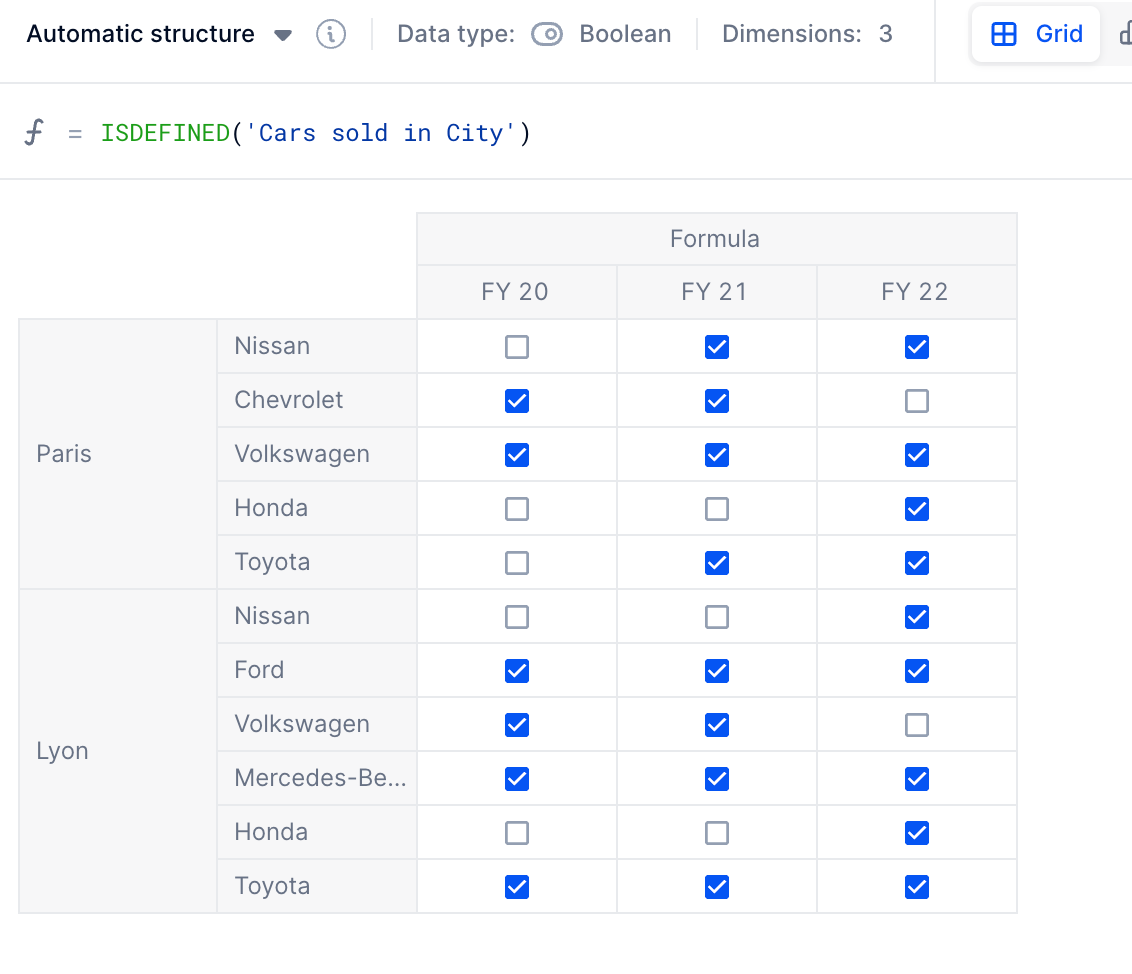Toggle Paris Volkswagen FY 21 checkbox
The width and height of the screenshot is (1132, 974).
pyautogui.click(x=717, y=455)
